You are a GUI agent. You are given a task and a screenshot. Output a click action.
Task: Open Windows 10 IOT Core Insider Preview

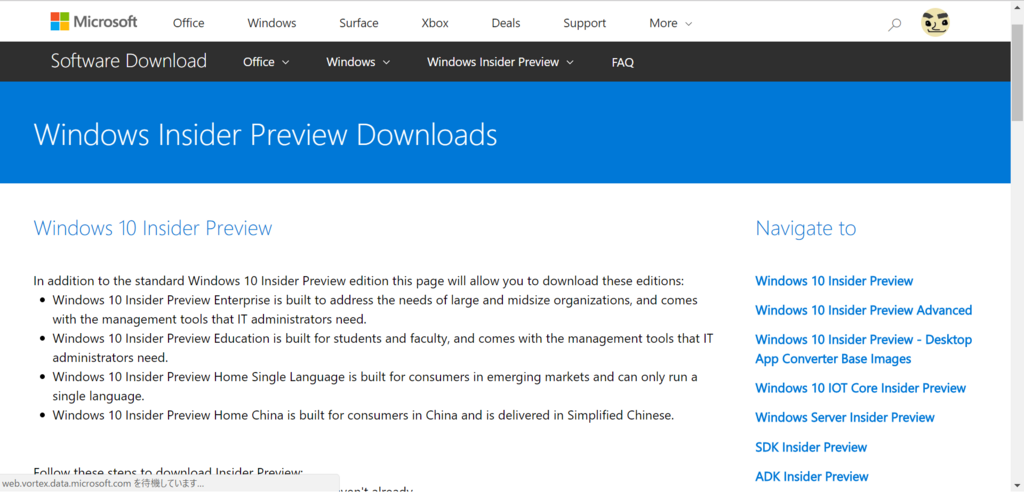click(860, 388)
